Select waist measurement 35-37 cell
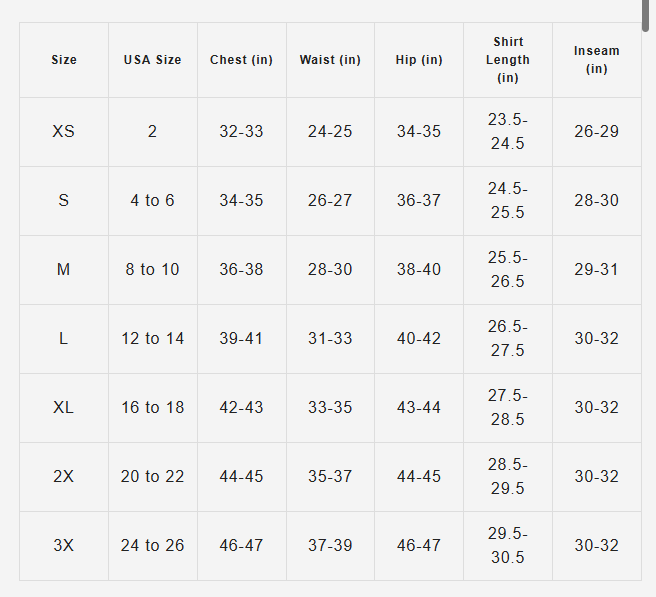Viewport: 656px width, 597px height. pyautogui.click(x=330, y=477)
